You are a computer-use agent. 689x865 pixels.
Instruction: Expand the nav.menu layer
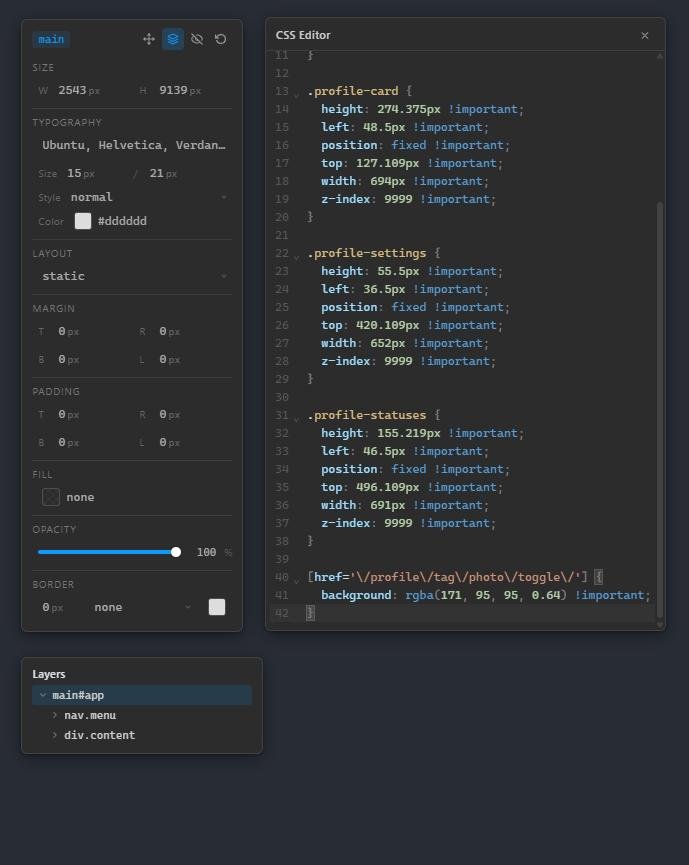click(x=55, y=715)
